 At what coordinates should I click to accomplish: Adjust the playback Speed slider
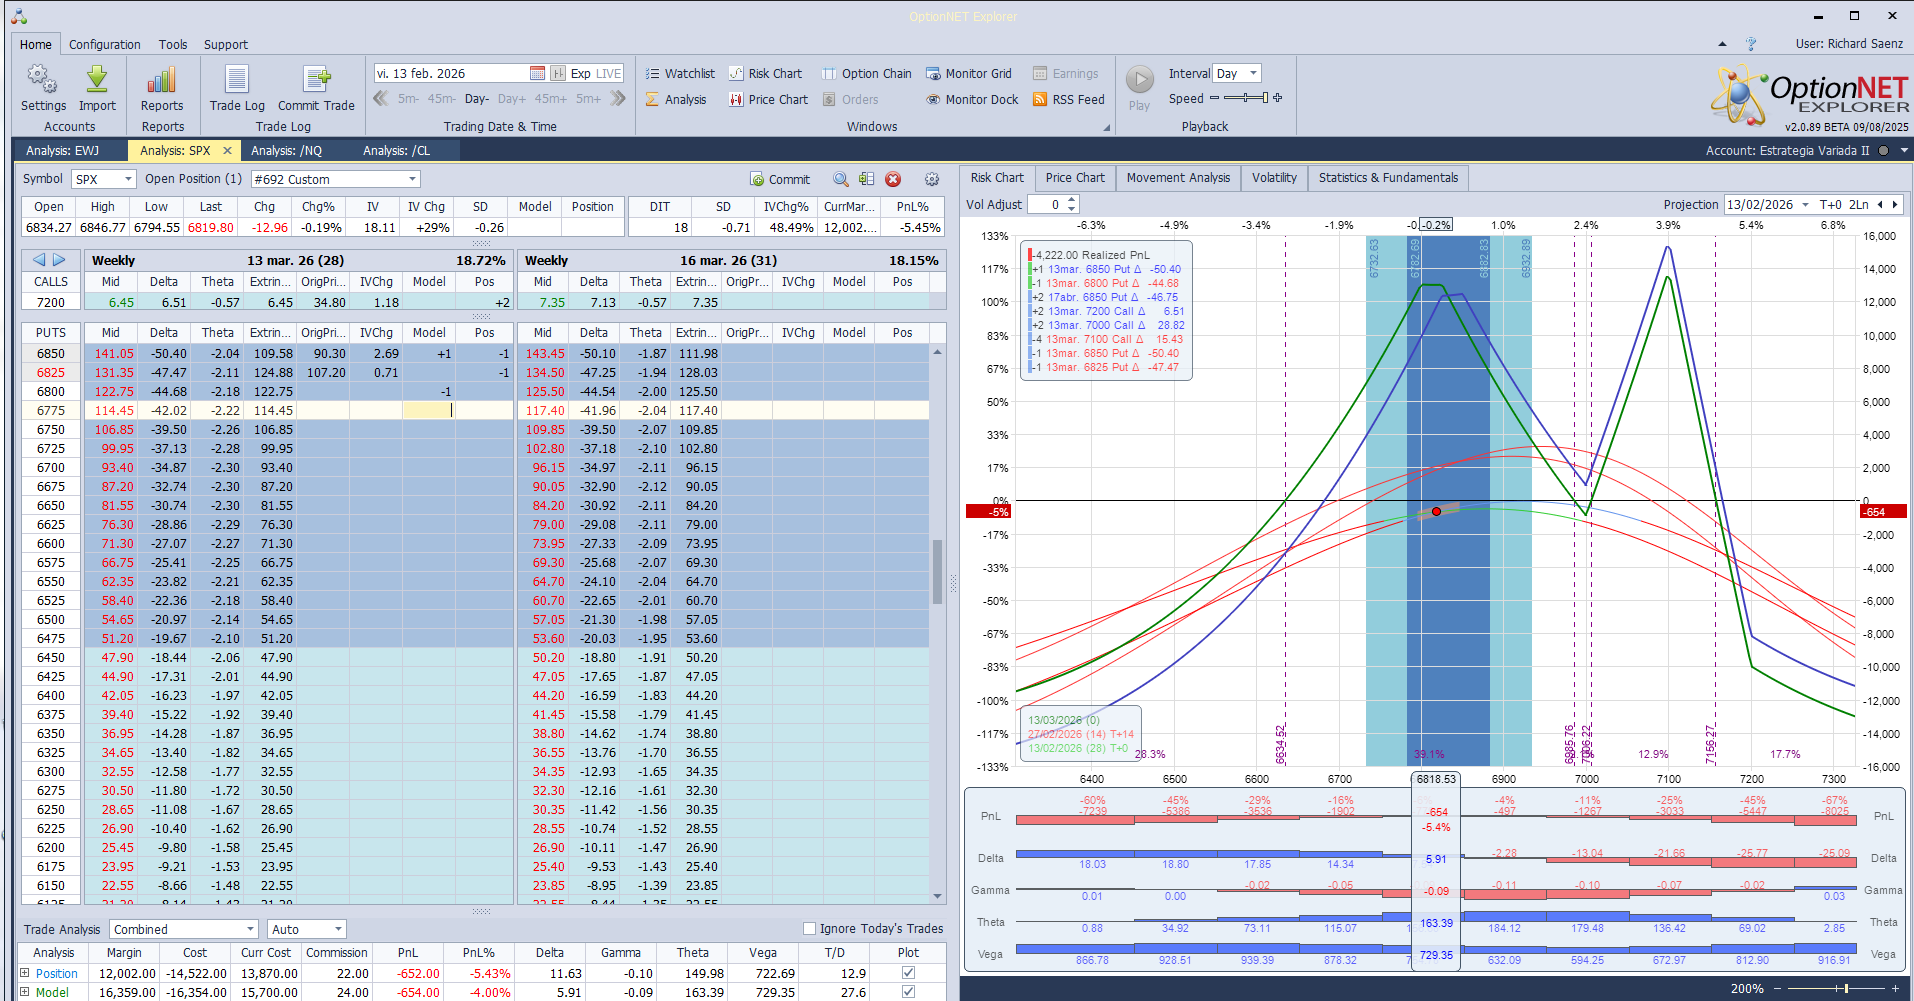1245,98
